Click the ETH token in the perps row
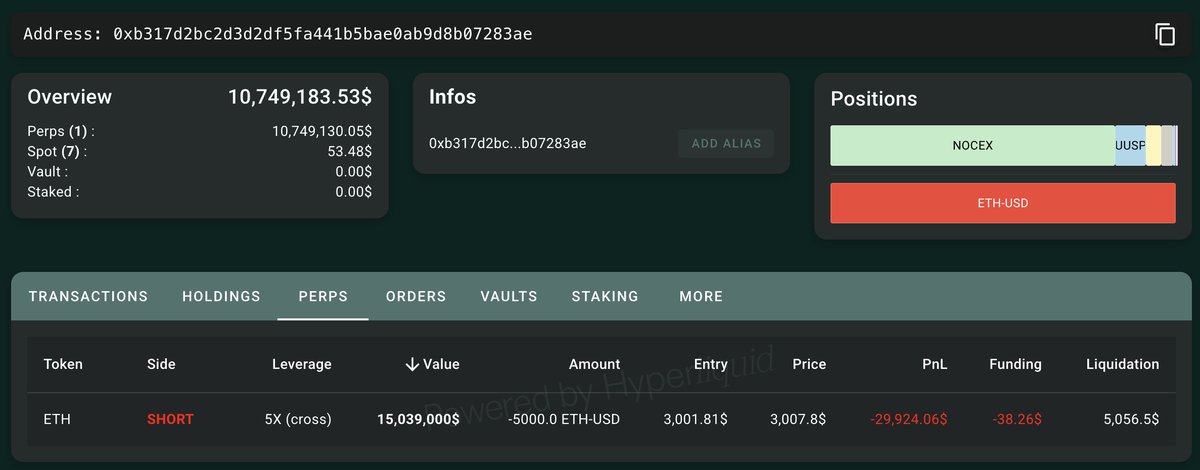This screenshot has height=470, width=1200. (x=56, y=419)
